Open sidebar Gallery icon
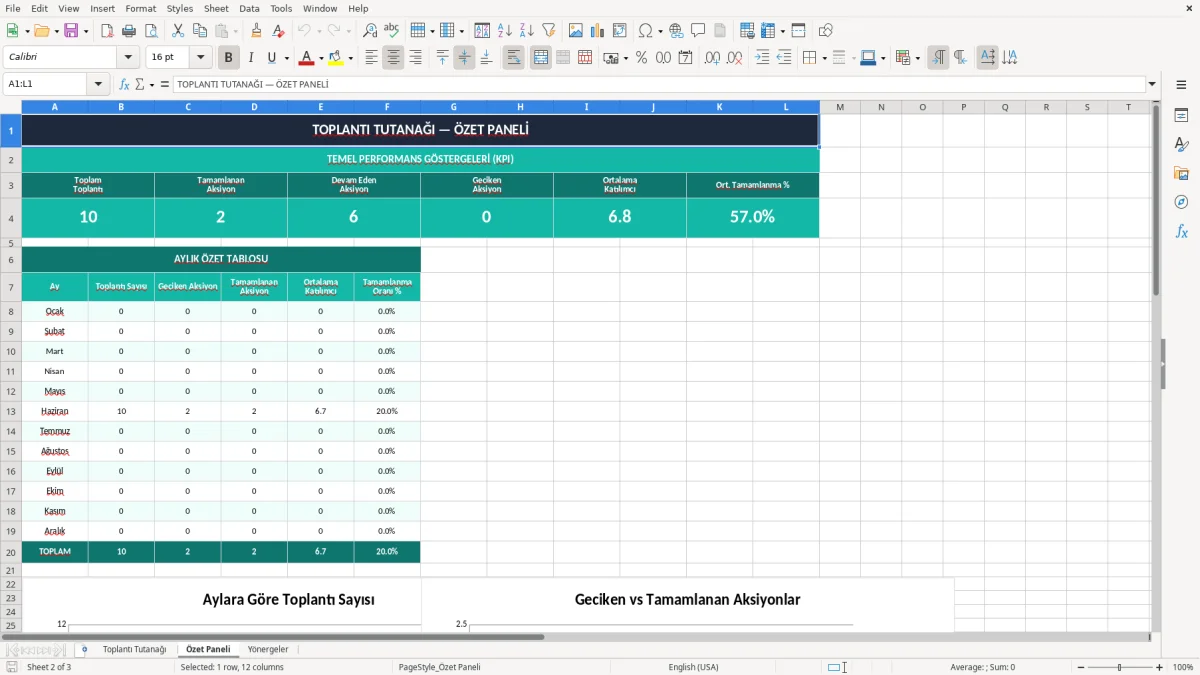Image resolution: width=1200 pixels, height=675 pixels. tap(1181, 173)
